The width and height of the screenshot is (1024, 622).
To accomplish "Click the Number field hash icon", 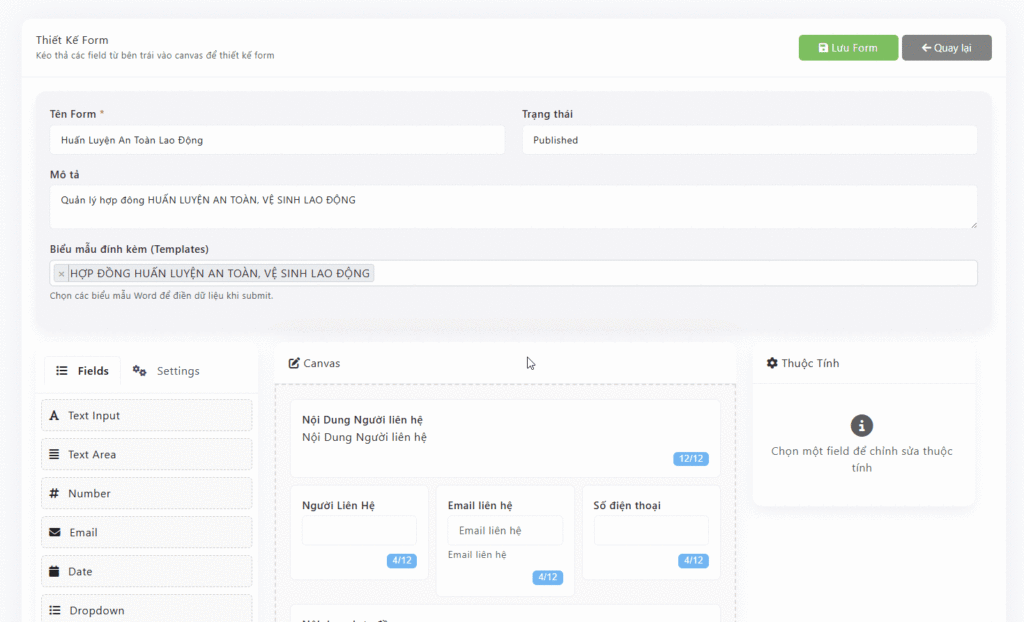I will tap(54, 494).
